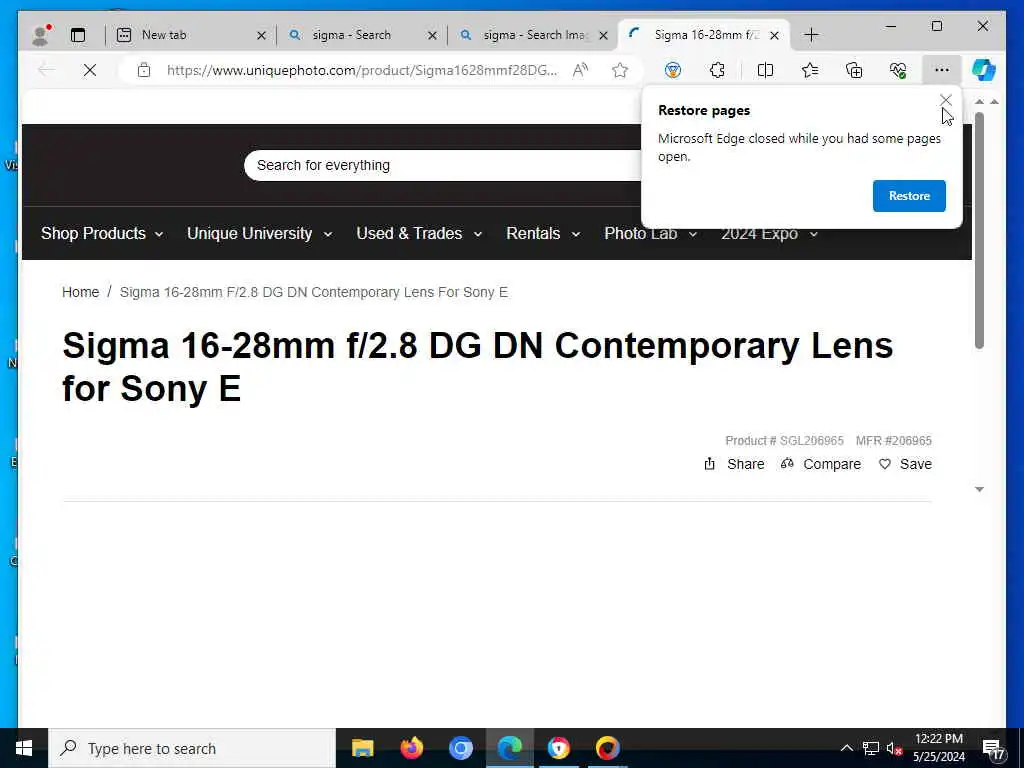Click the Search for everything field
The image size is (1024, 768).
coord(442,165)
